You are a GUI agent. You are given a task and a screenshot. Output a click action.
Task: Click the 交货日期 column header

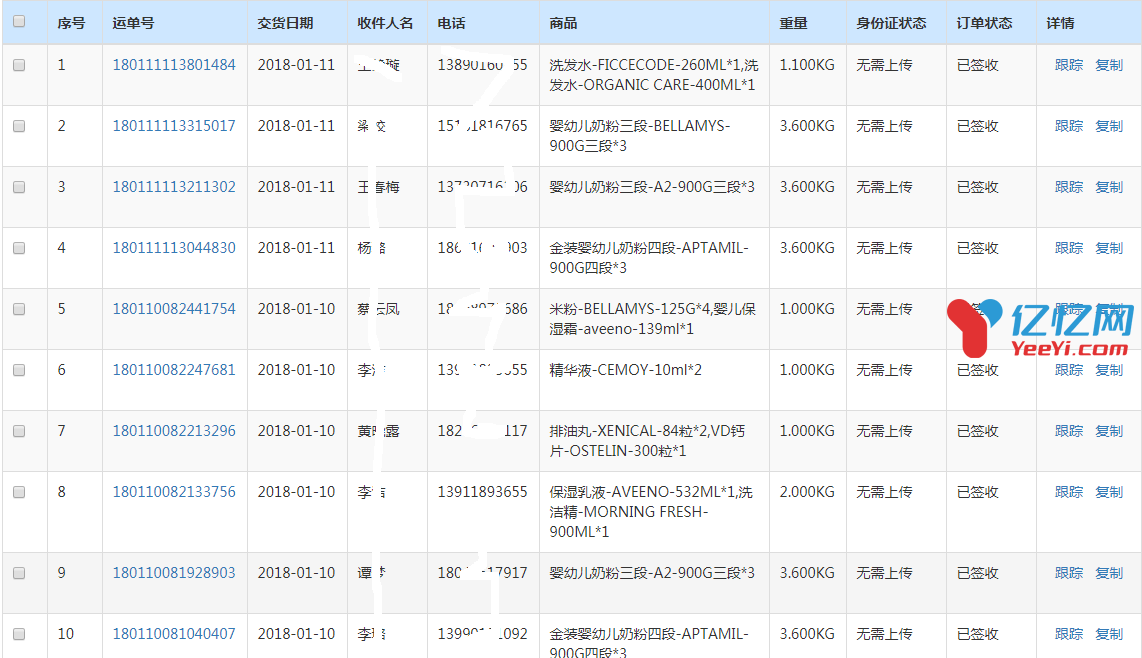click(x=286, y=23)
